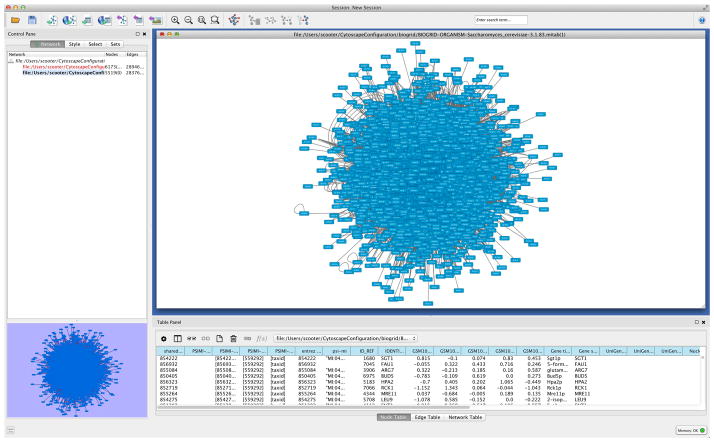Import network from public database globe icon
The width and height of the screenshot is (714, 442).
click(69, 20)
